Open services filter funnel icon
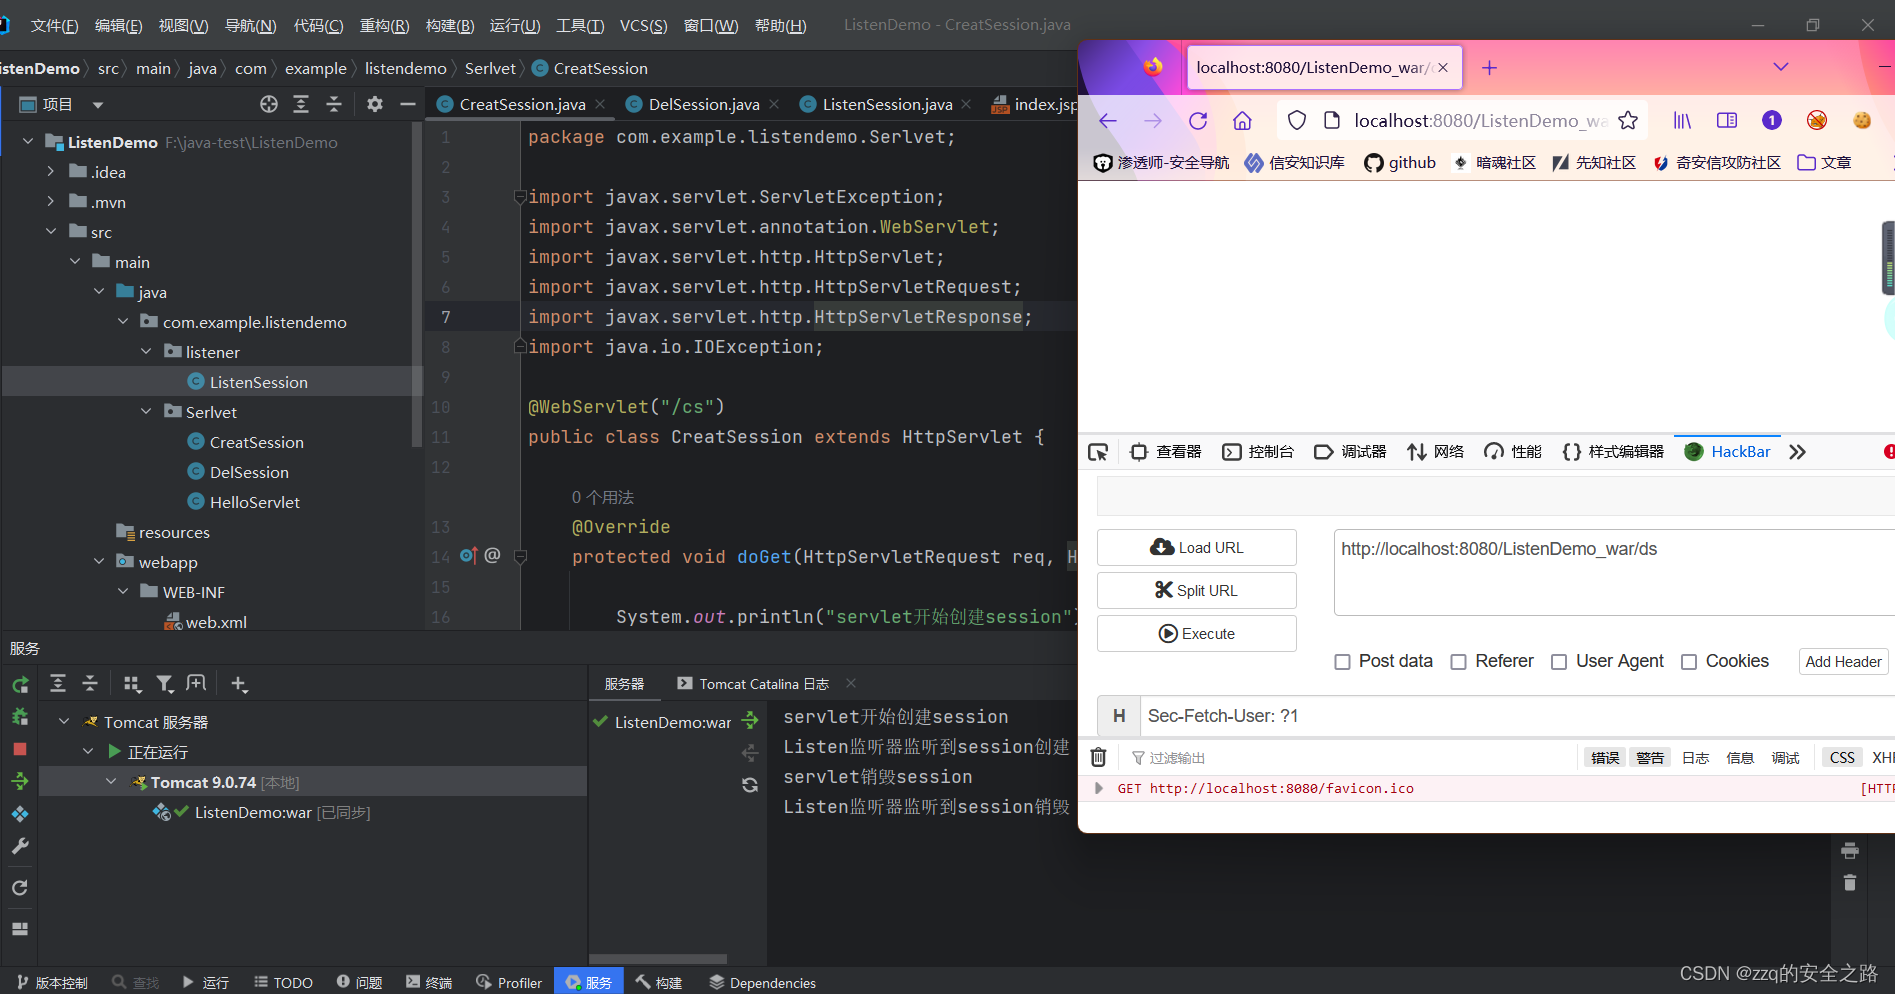Image resolution: width=1895 pixels, height=994 pixels. [x=165, y=684]
